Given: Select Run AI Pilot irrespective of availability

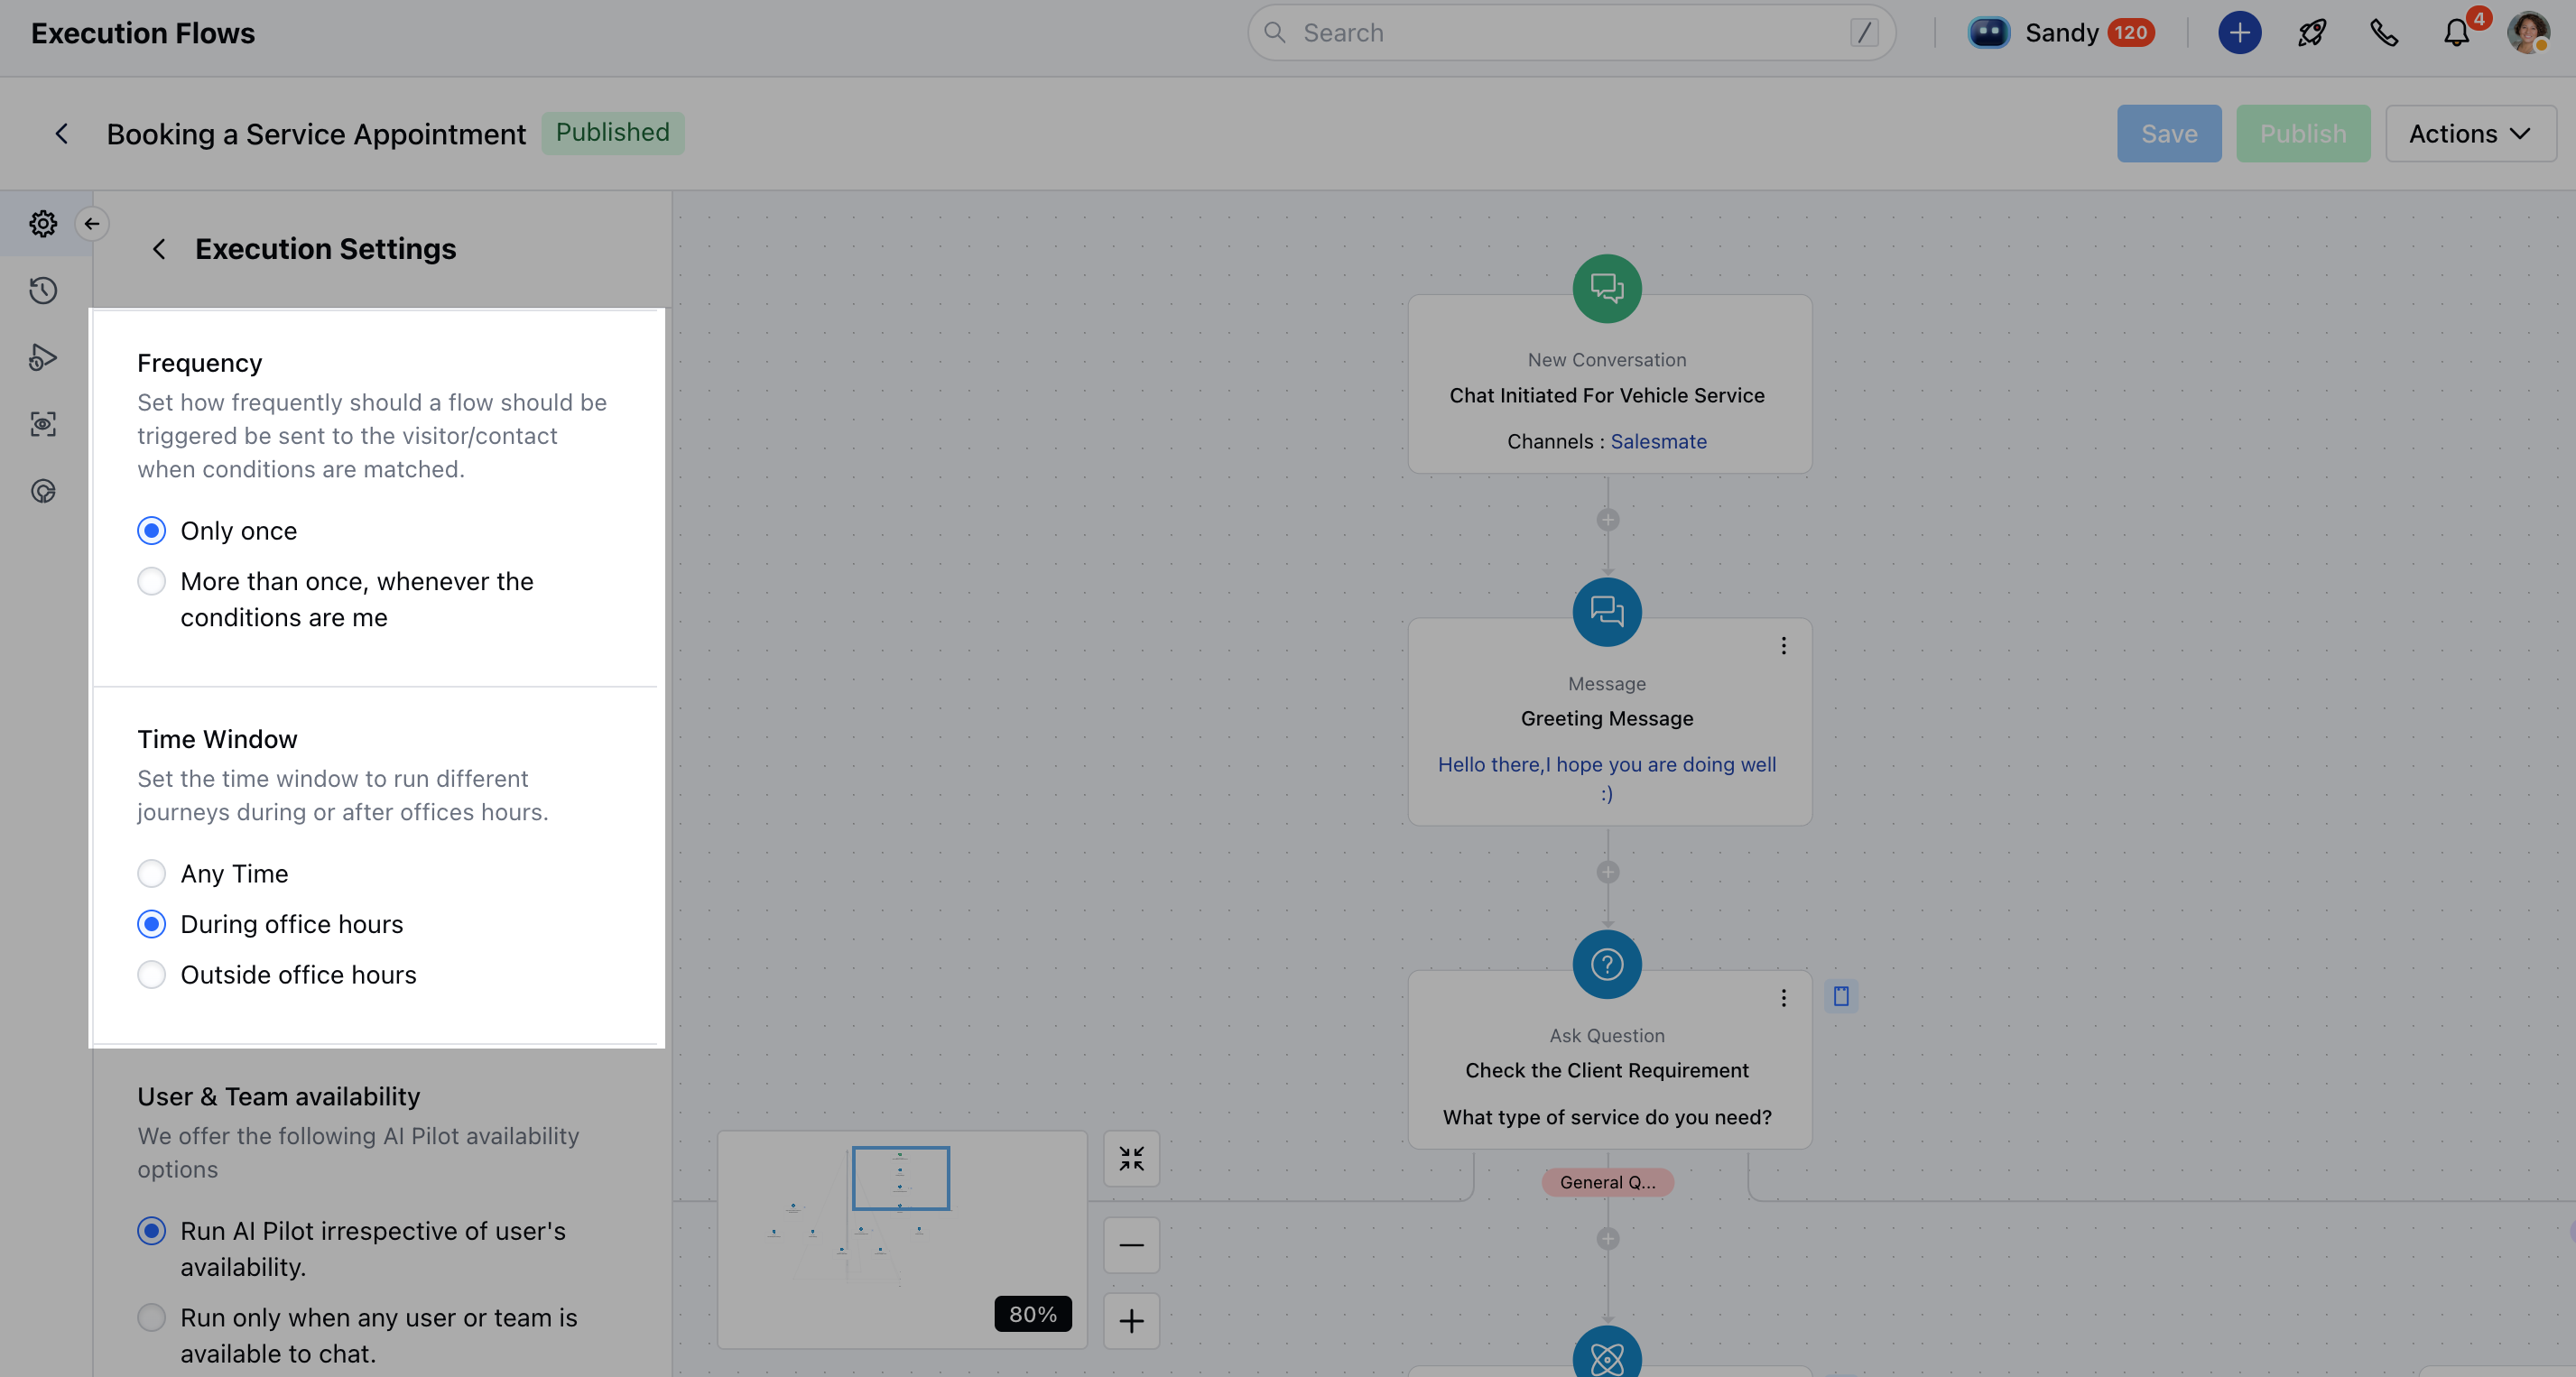Looking at the screenshot, I should point(151,1231).
